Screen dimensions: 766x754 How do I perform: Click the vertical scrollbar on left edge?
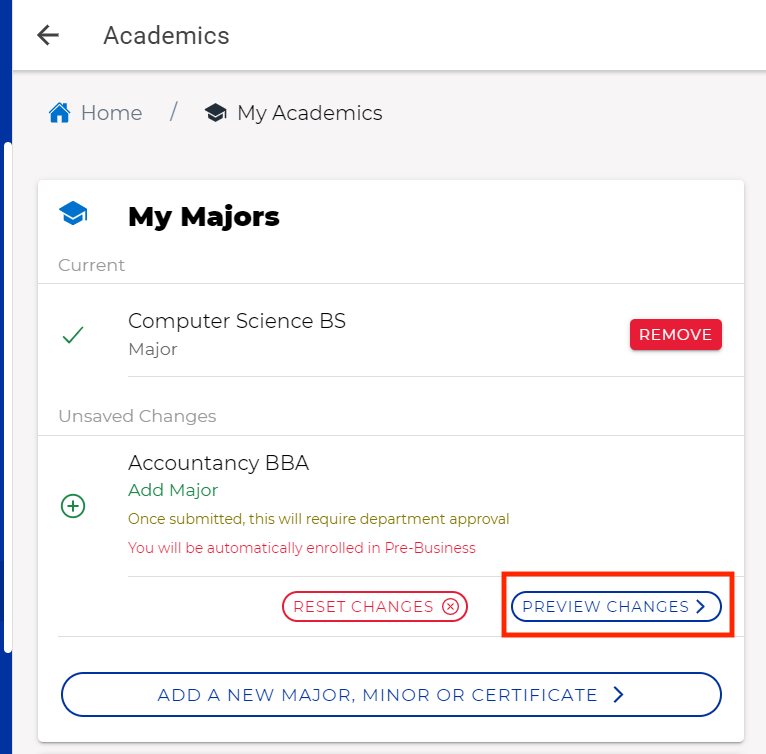tap(7, 397)
